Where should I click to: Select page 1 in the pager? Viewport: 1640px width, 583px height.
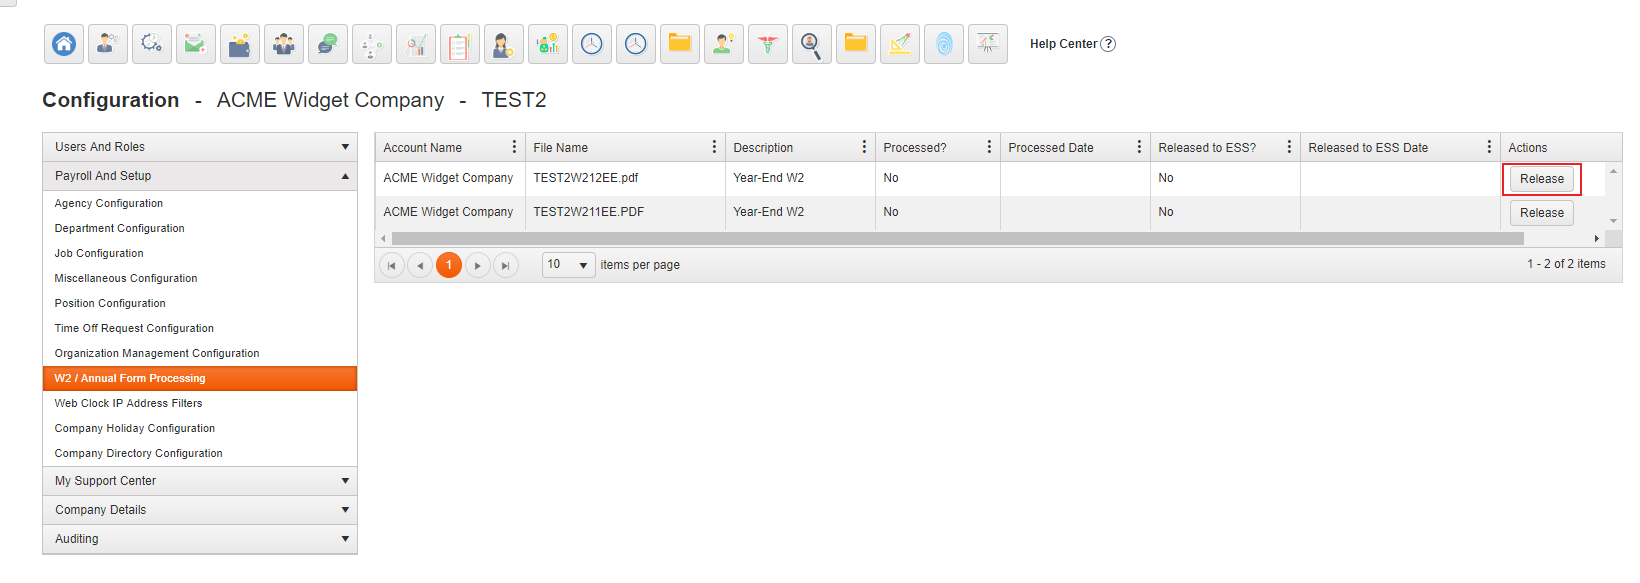coord(449,265)
